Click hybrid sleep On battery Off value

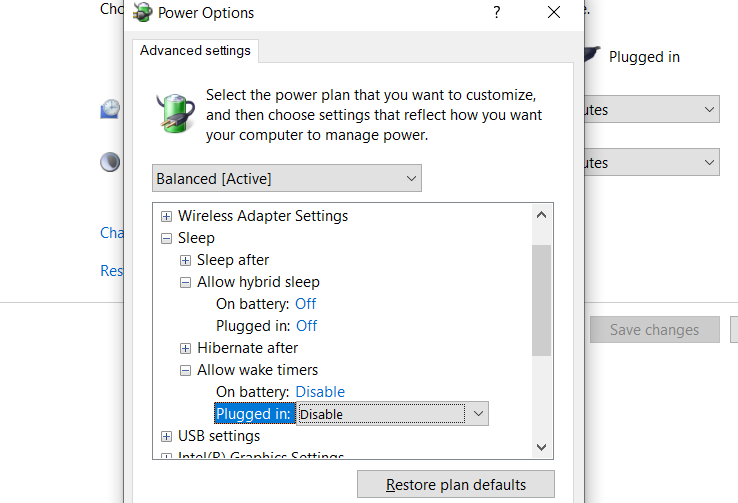tap(305, 304)
